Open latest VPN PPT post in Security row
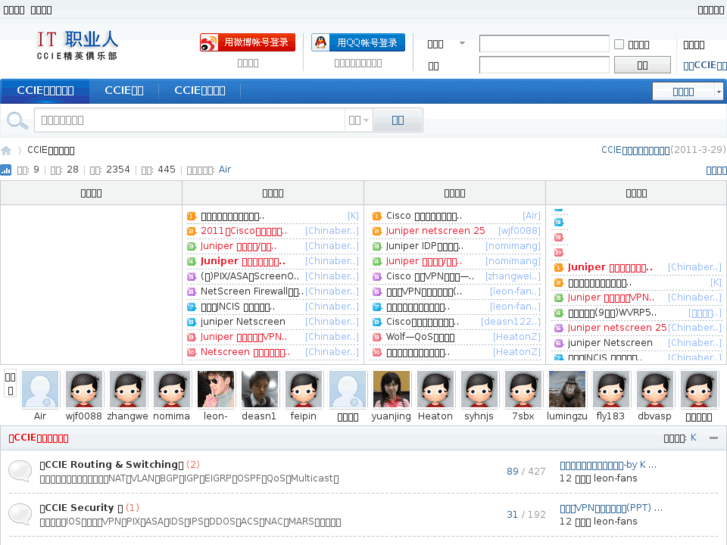This screenshot has height=545, width=727. coord(611,508)
